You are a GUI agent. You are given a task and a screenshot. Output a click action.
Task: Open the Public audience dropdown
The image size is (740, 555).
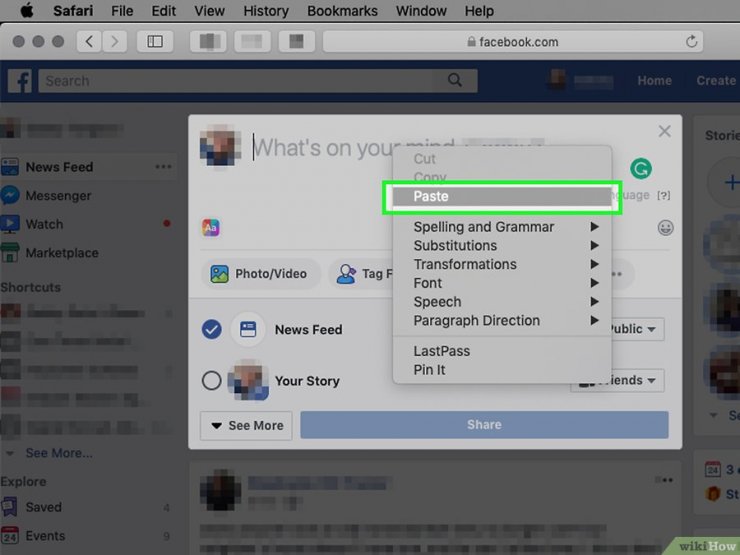pos(637,329)
